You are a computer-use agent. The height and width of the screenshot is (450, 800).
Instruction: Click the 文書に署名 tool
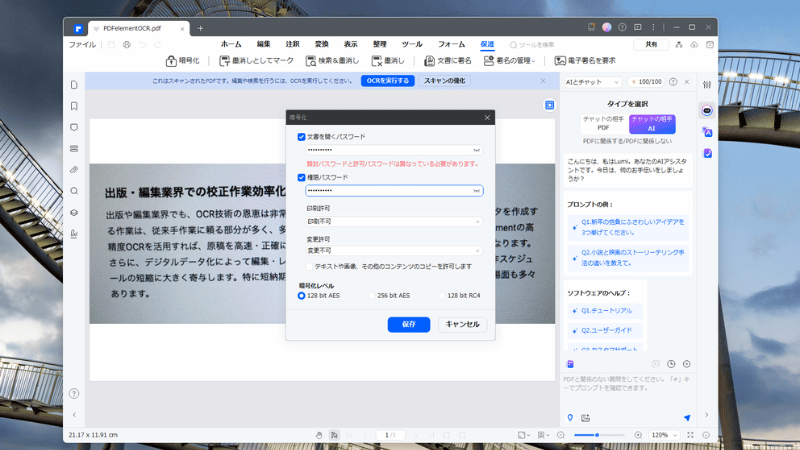point(447,61)
